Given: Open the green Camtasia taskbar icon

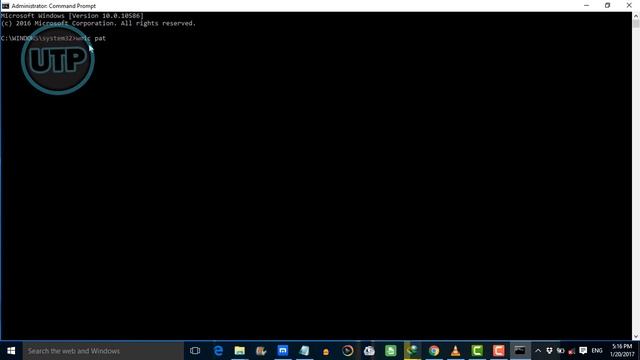Looking at the screenshot, I should coord(477,351).
